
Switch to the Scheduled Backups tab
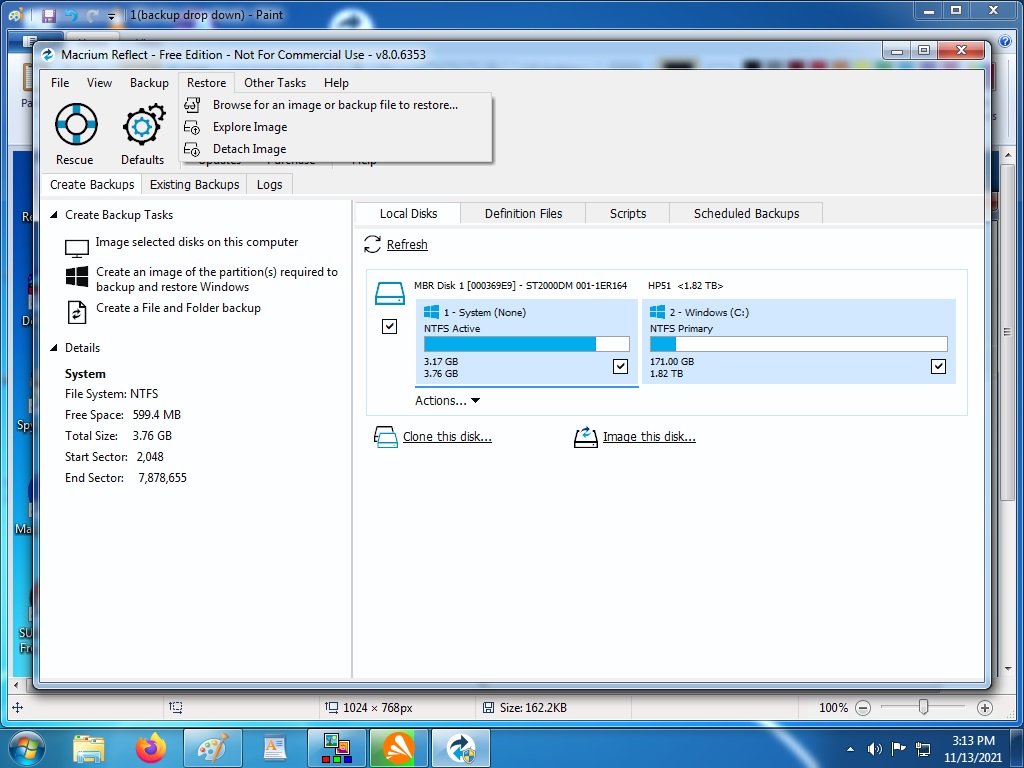[x=746, y=214]
